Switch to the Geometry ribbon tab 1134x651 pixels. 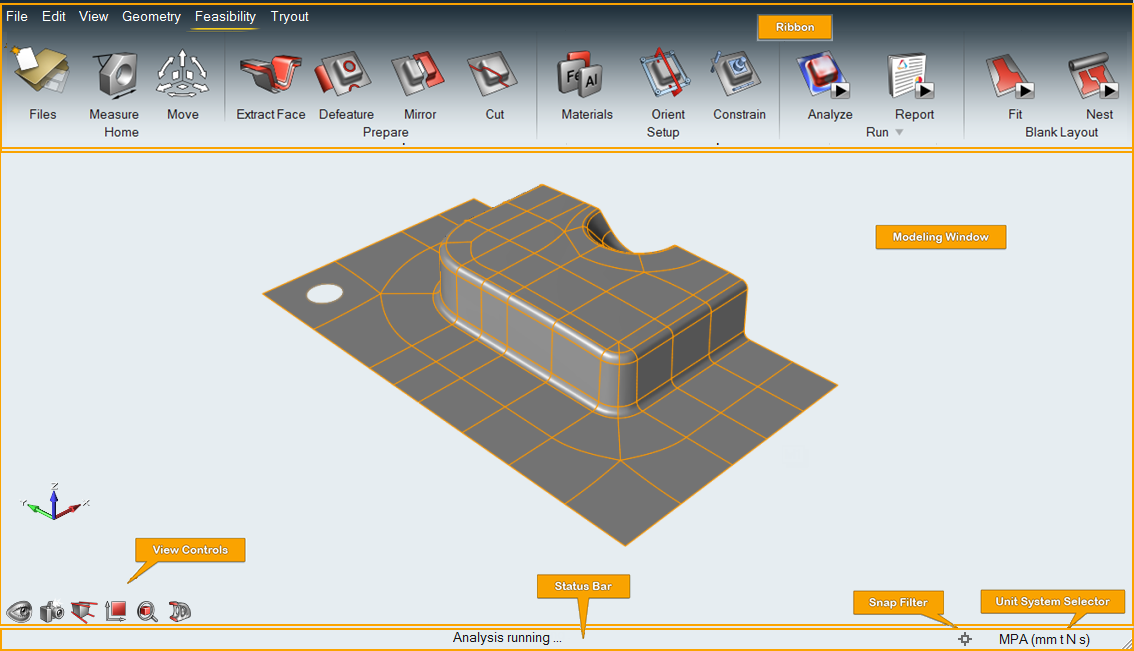tap(151, 16)
